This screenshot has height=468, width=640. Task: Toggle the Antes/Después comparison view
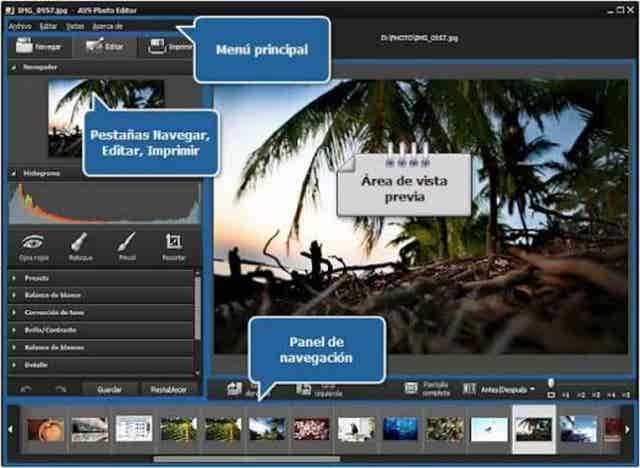501,388
